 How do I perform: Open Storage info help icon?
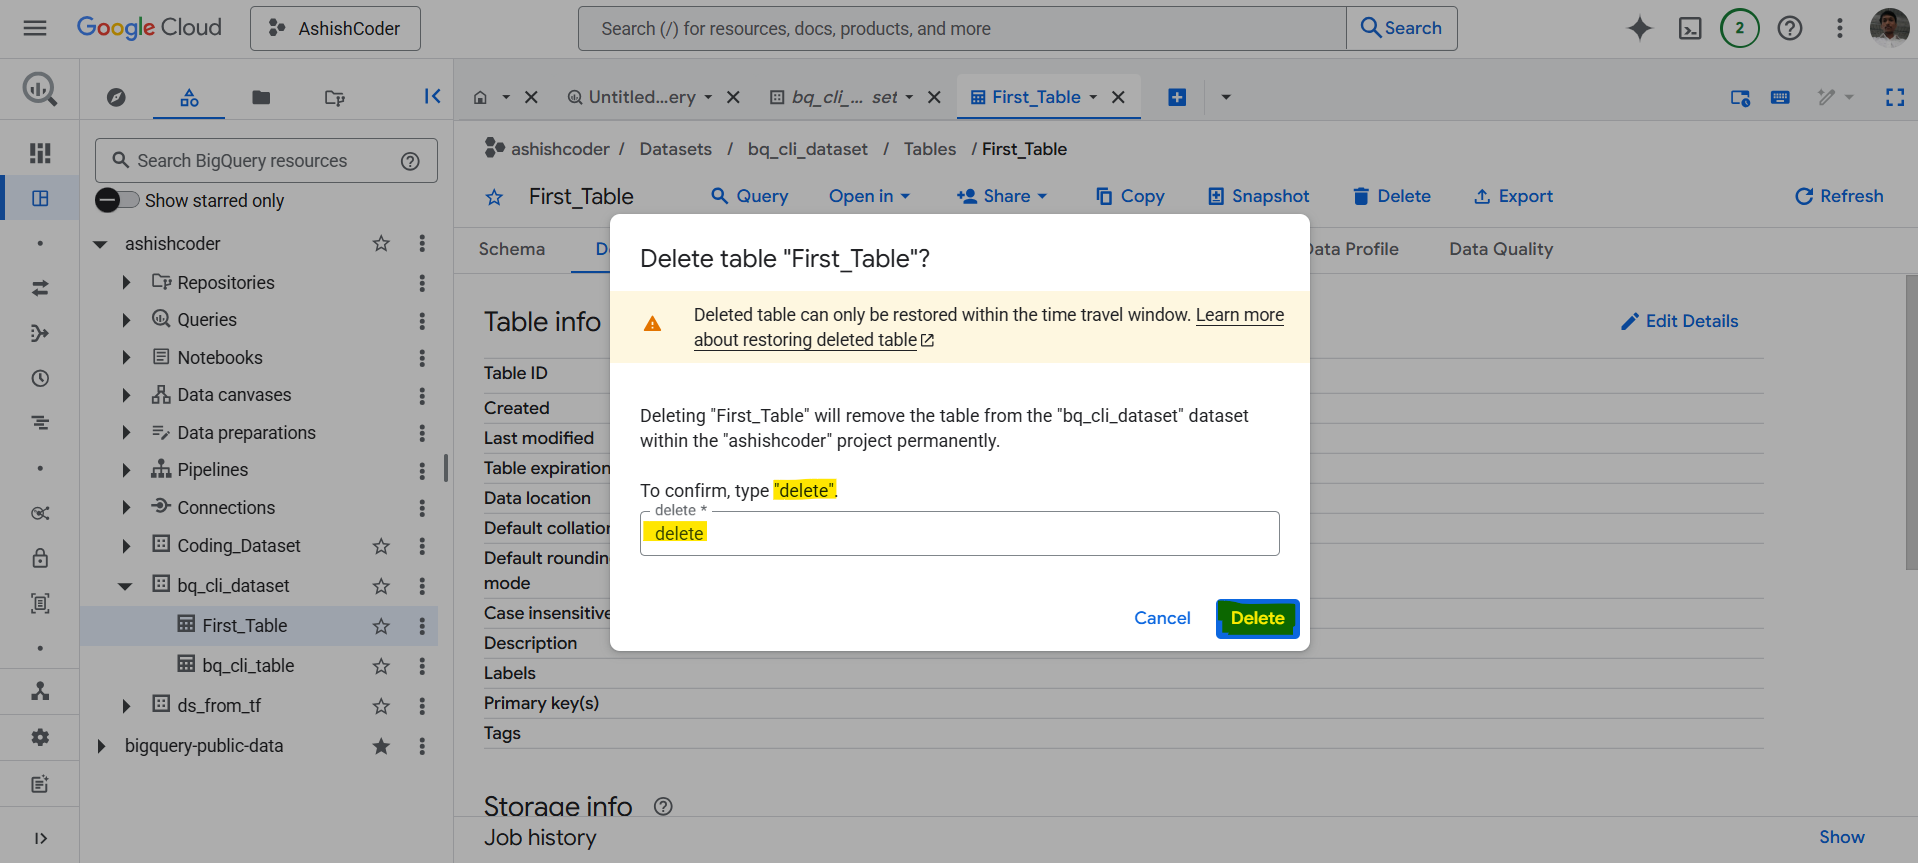663,806
